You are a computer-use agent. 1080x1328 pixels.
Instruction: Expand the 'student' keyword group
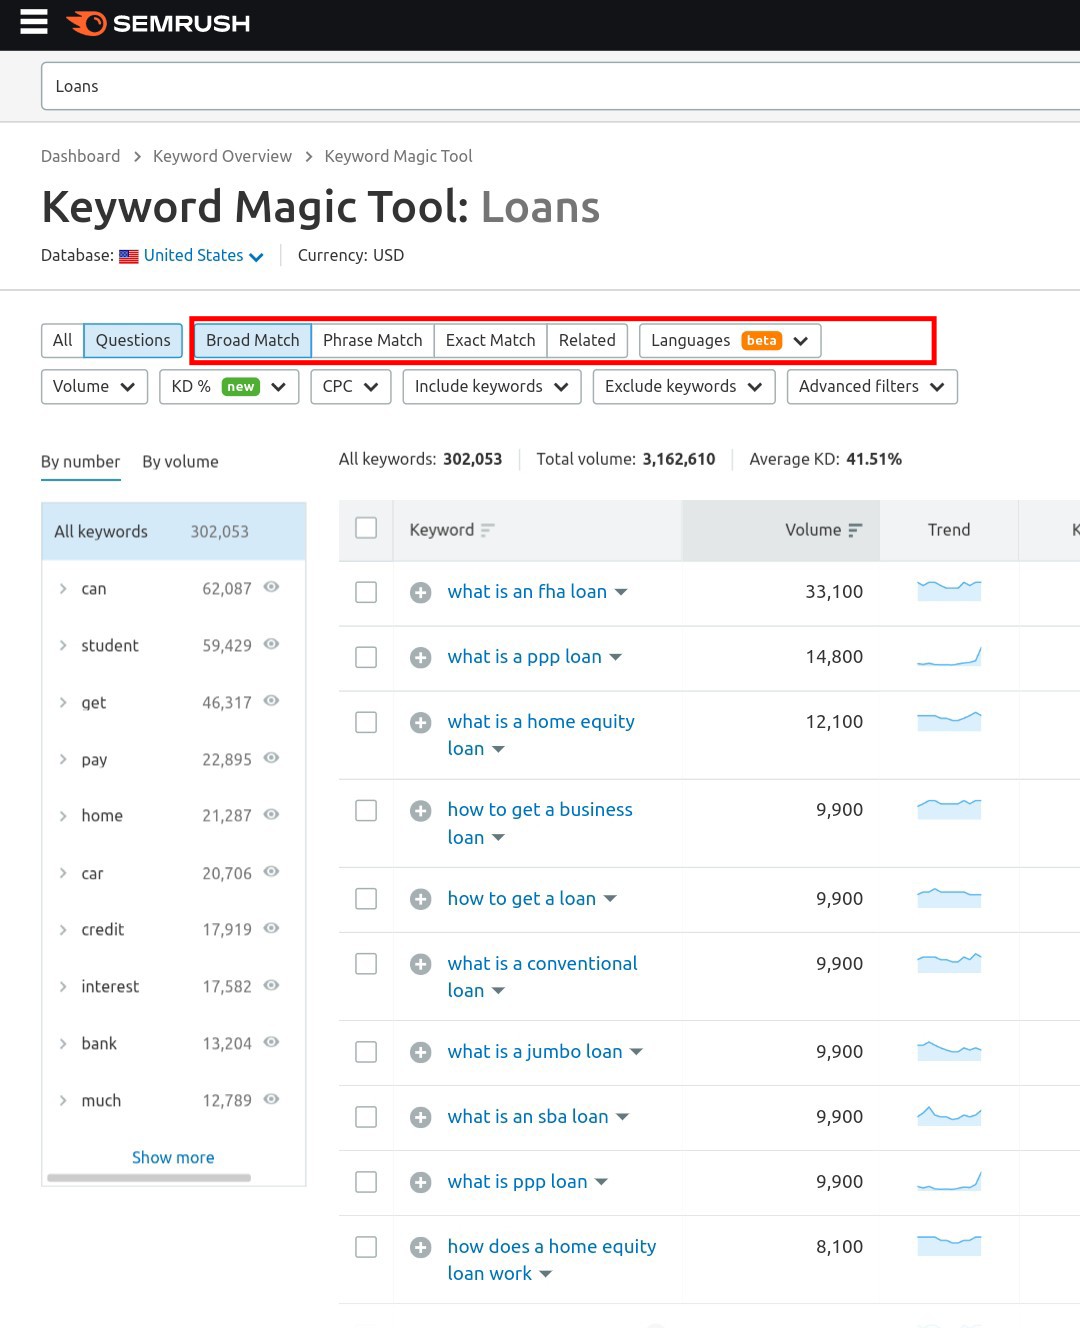coord(63,646)
